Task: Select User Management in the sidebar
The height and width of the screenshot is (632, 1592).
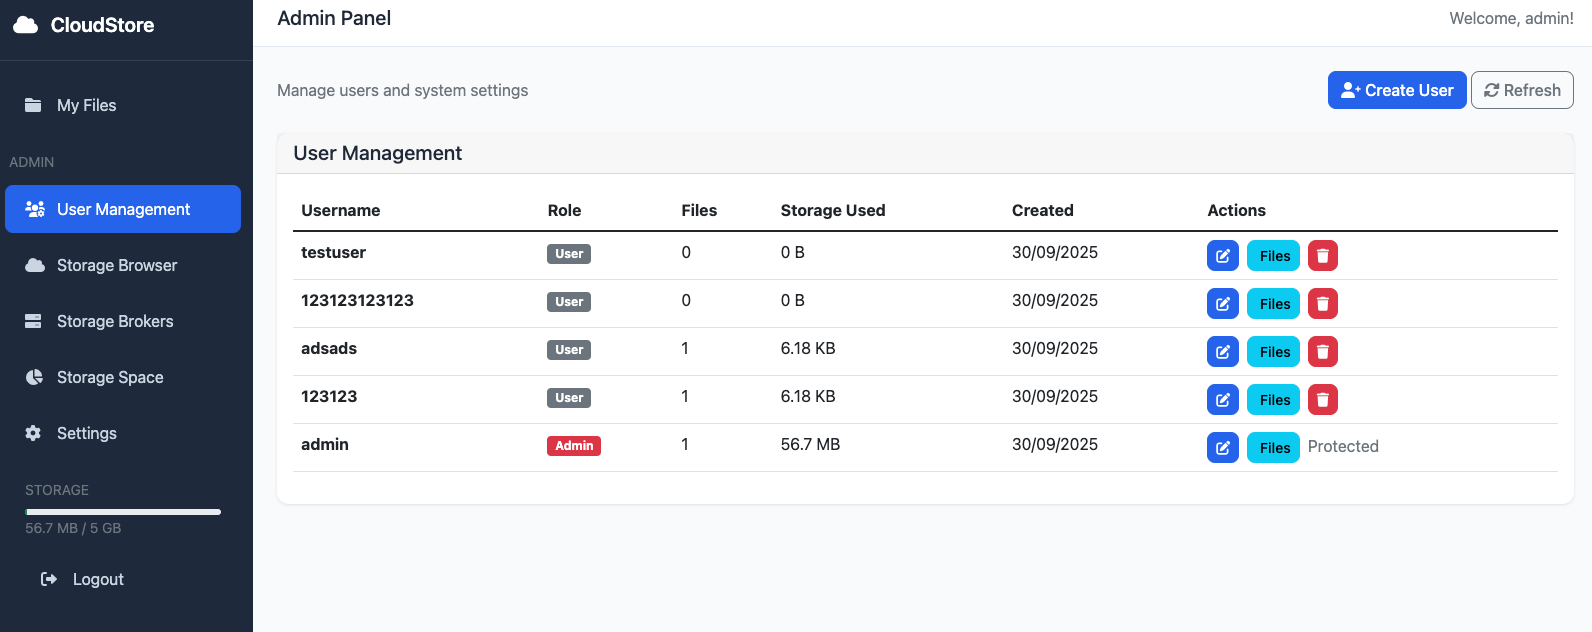Action: (x=123, y=209)
